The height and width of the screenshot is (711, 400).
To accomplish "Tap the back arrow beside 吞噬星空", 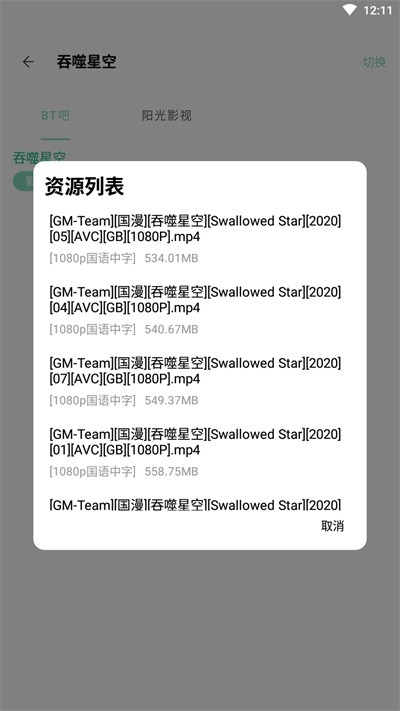I will [28, 62].
